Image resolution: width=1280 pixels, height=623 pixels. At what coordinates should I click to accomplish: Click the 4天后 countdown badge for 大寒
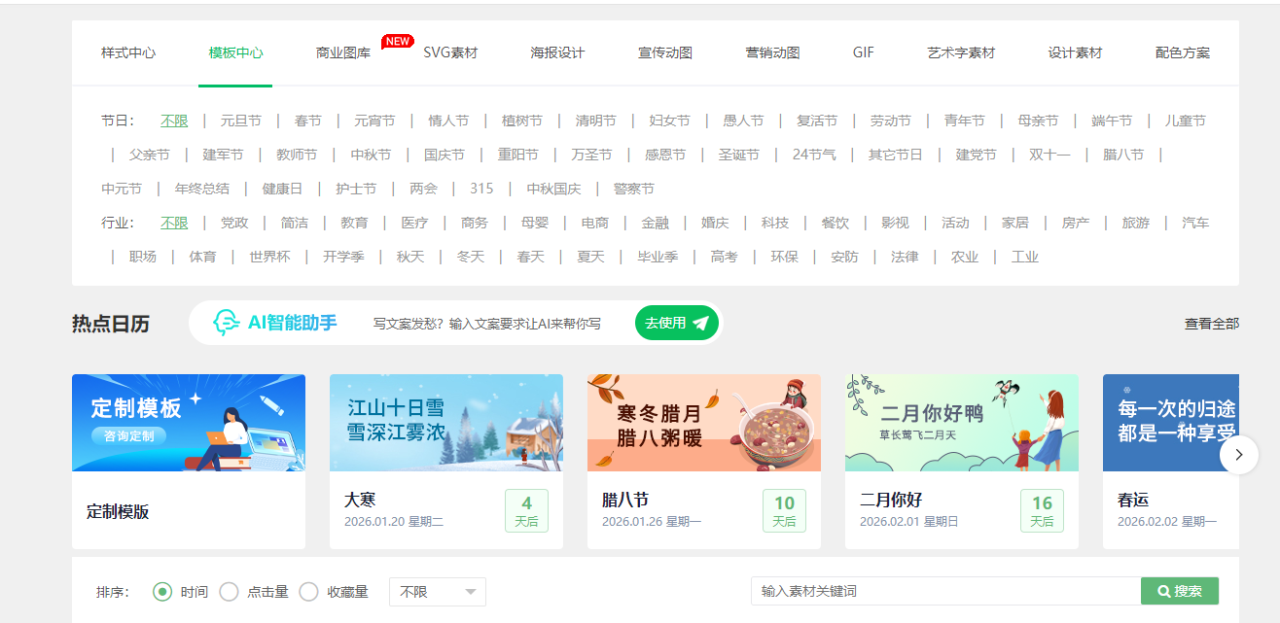[x=526, y=510]
